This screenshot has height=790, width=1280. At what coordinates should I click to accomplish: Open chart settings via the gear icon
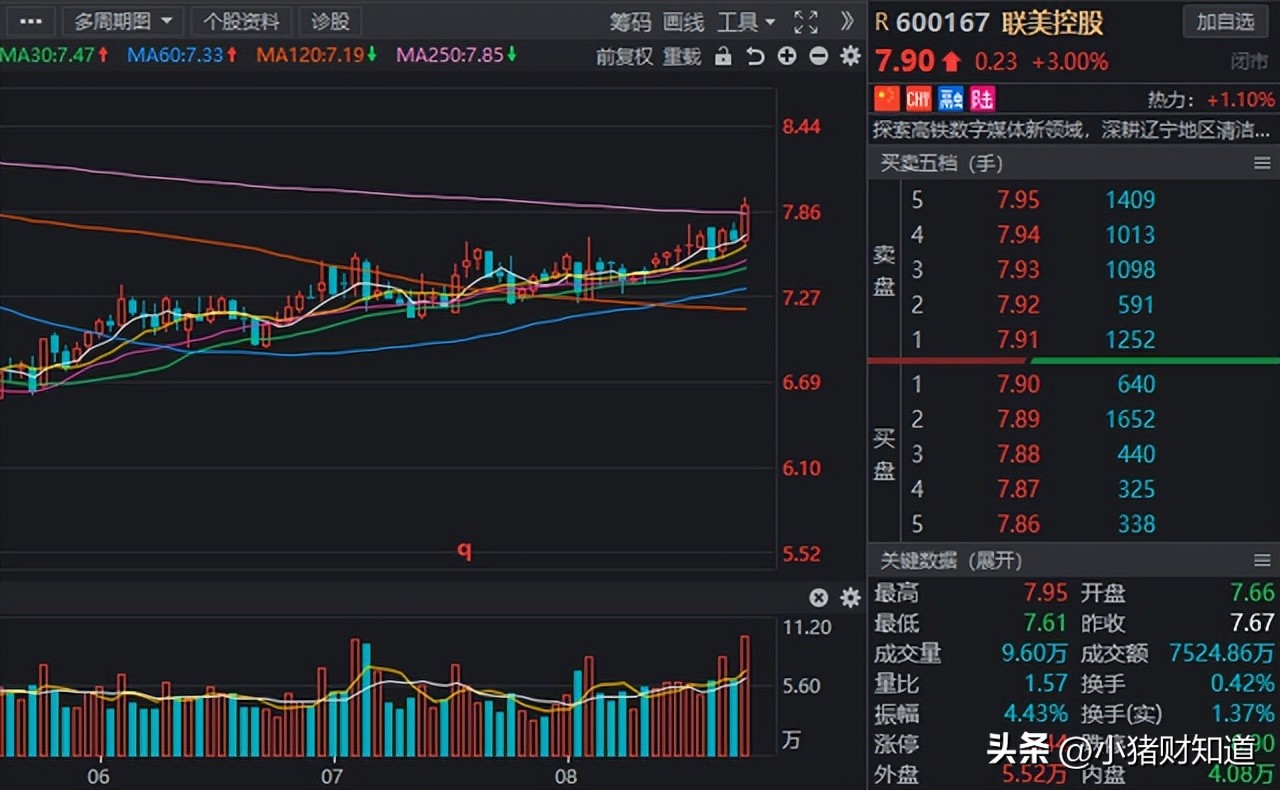(849, 57)
